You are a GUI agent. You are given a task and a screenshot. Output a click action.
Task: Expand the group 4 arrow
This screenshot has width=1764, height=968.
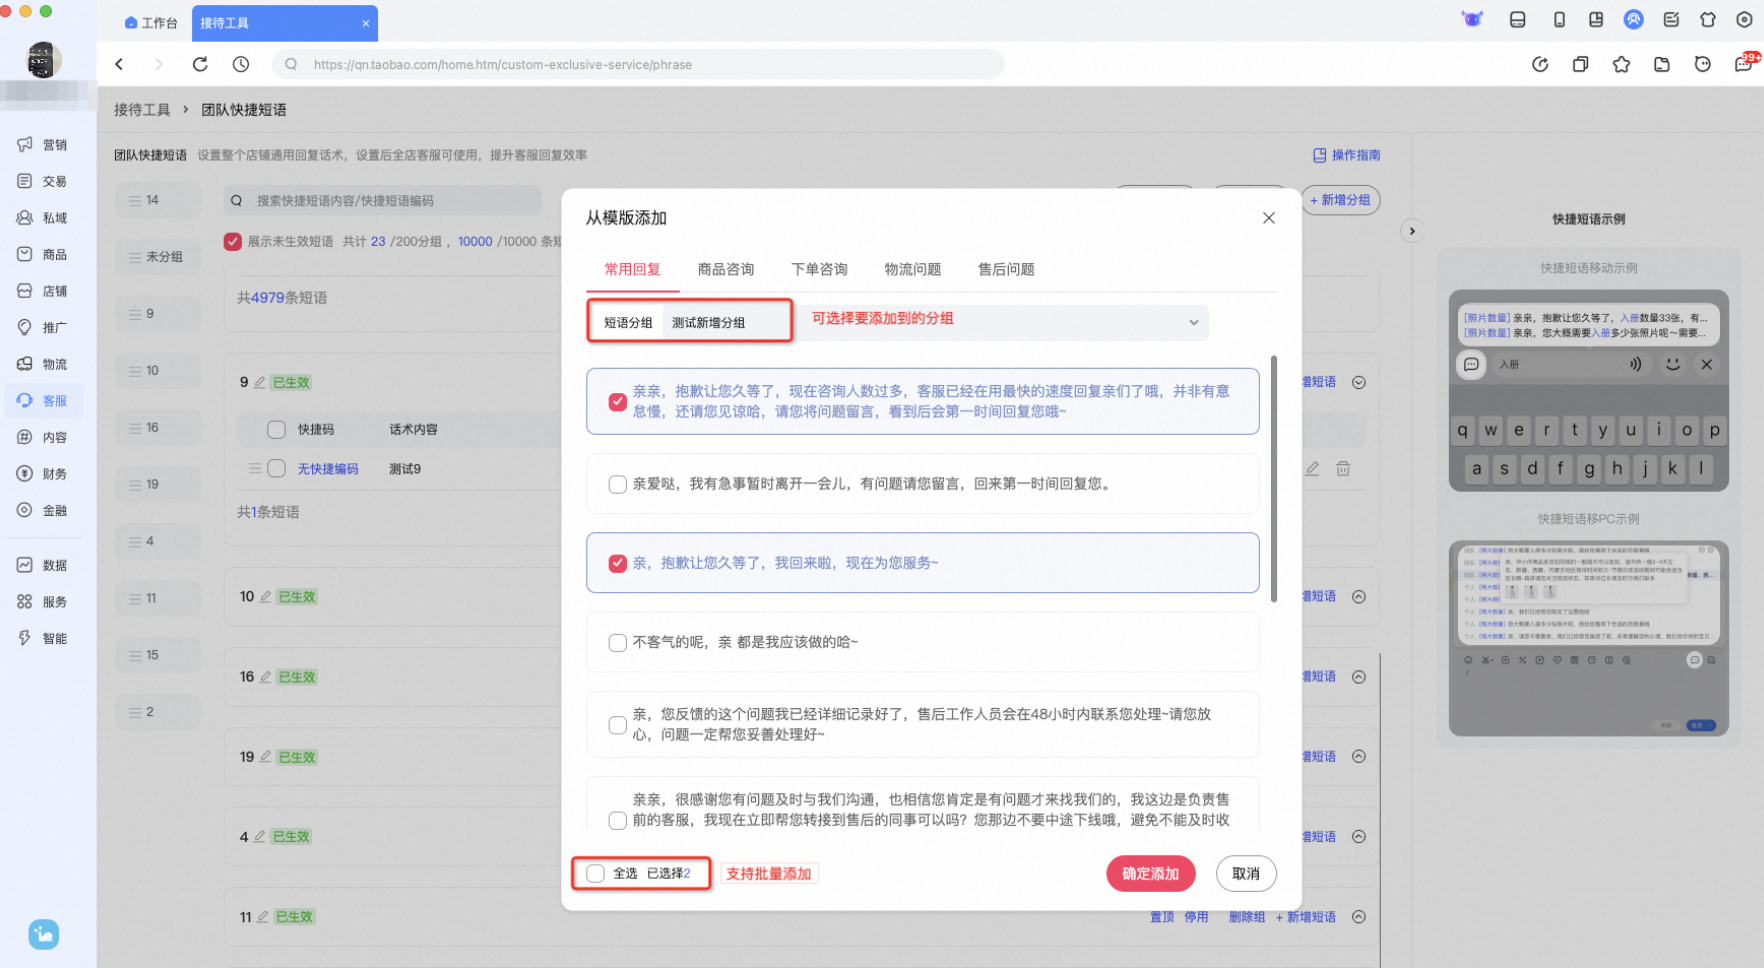click(1359, 836)
